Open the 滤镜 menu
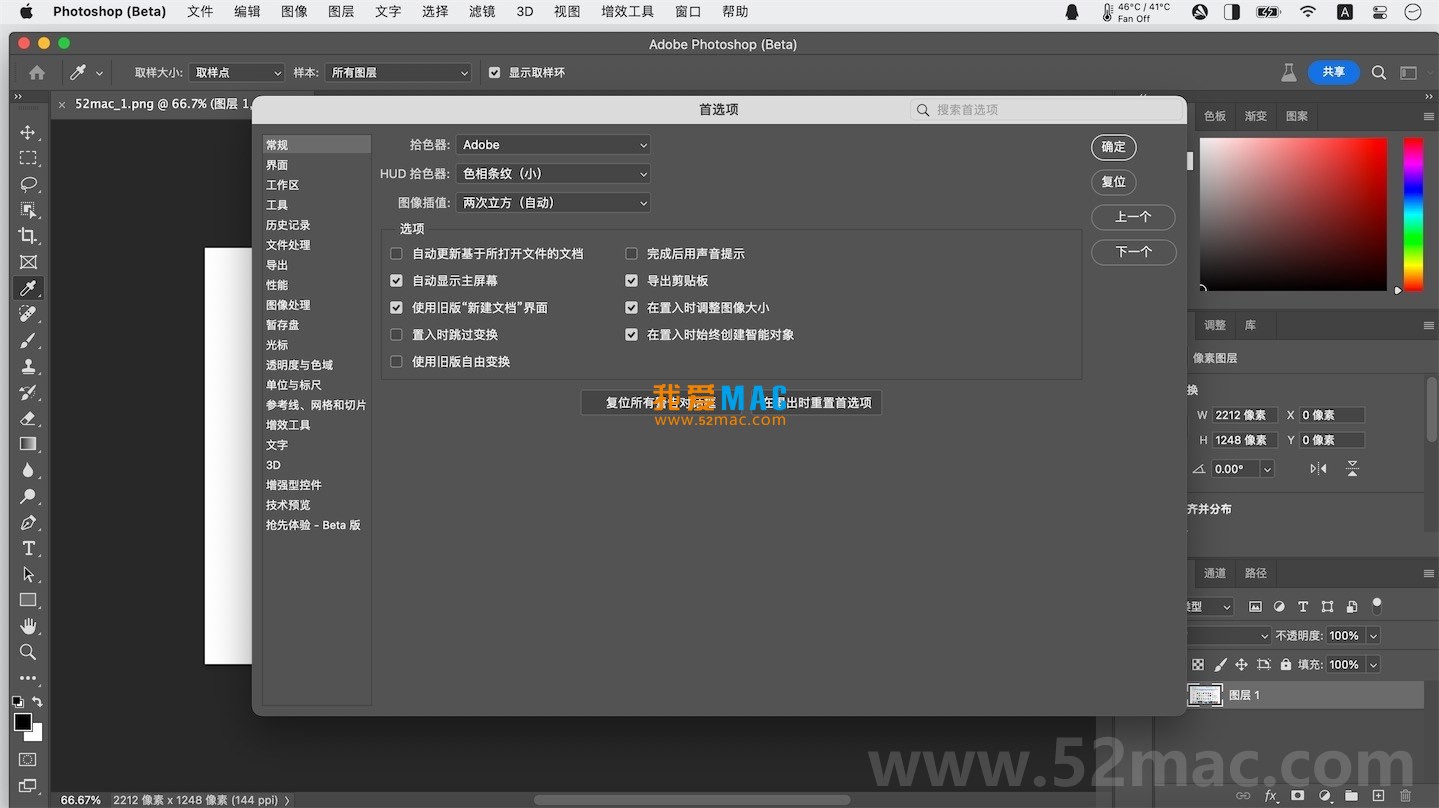Screen dimensions: 1439x808 [x=482, y=12]
